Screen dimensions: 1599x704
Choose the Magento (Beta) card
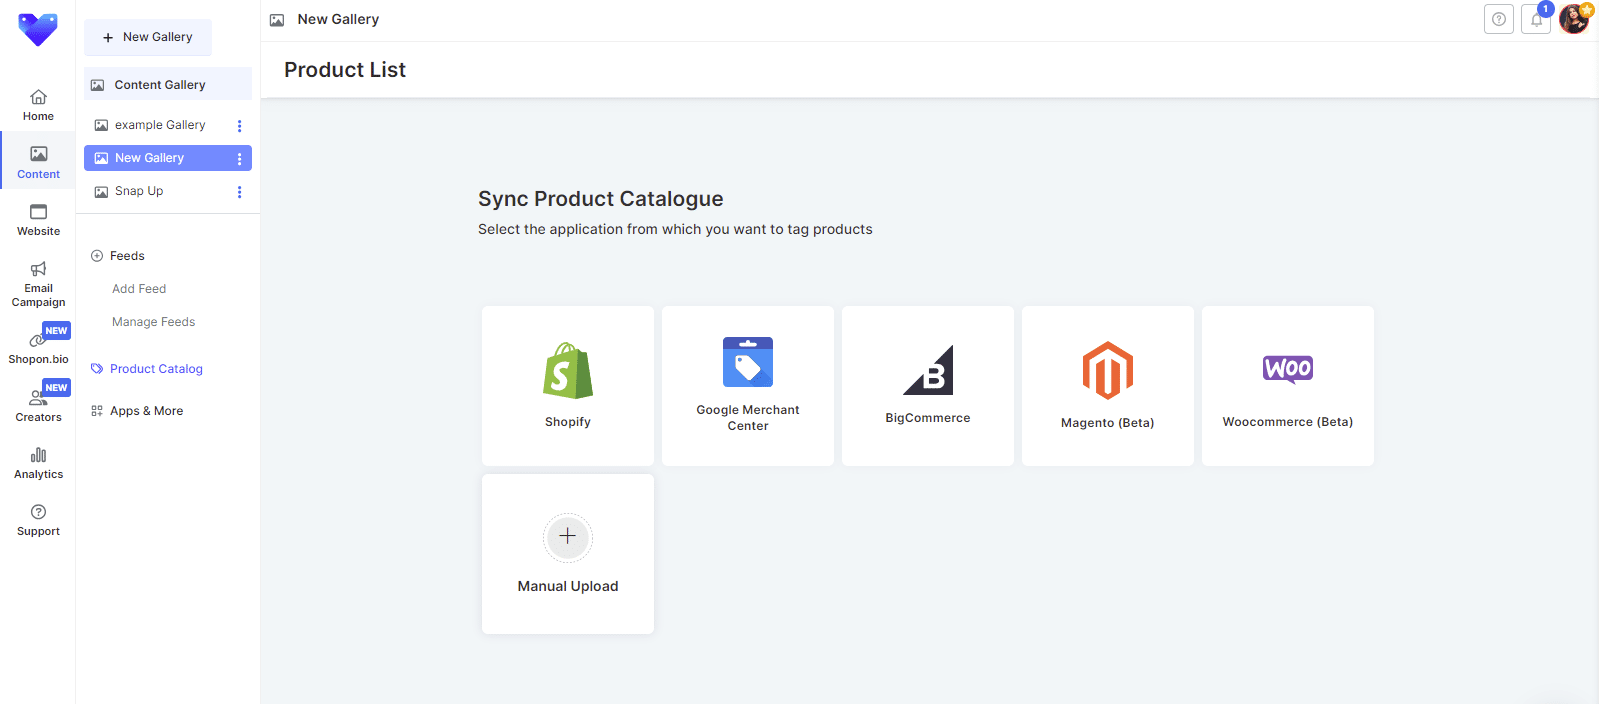pos(1107,386)
